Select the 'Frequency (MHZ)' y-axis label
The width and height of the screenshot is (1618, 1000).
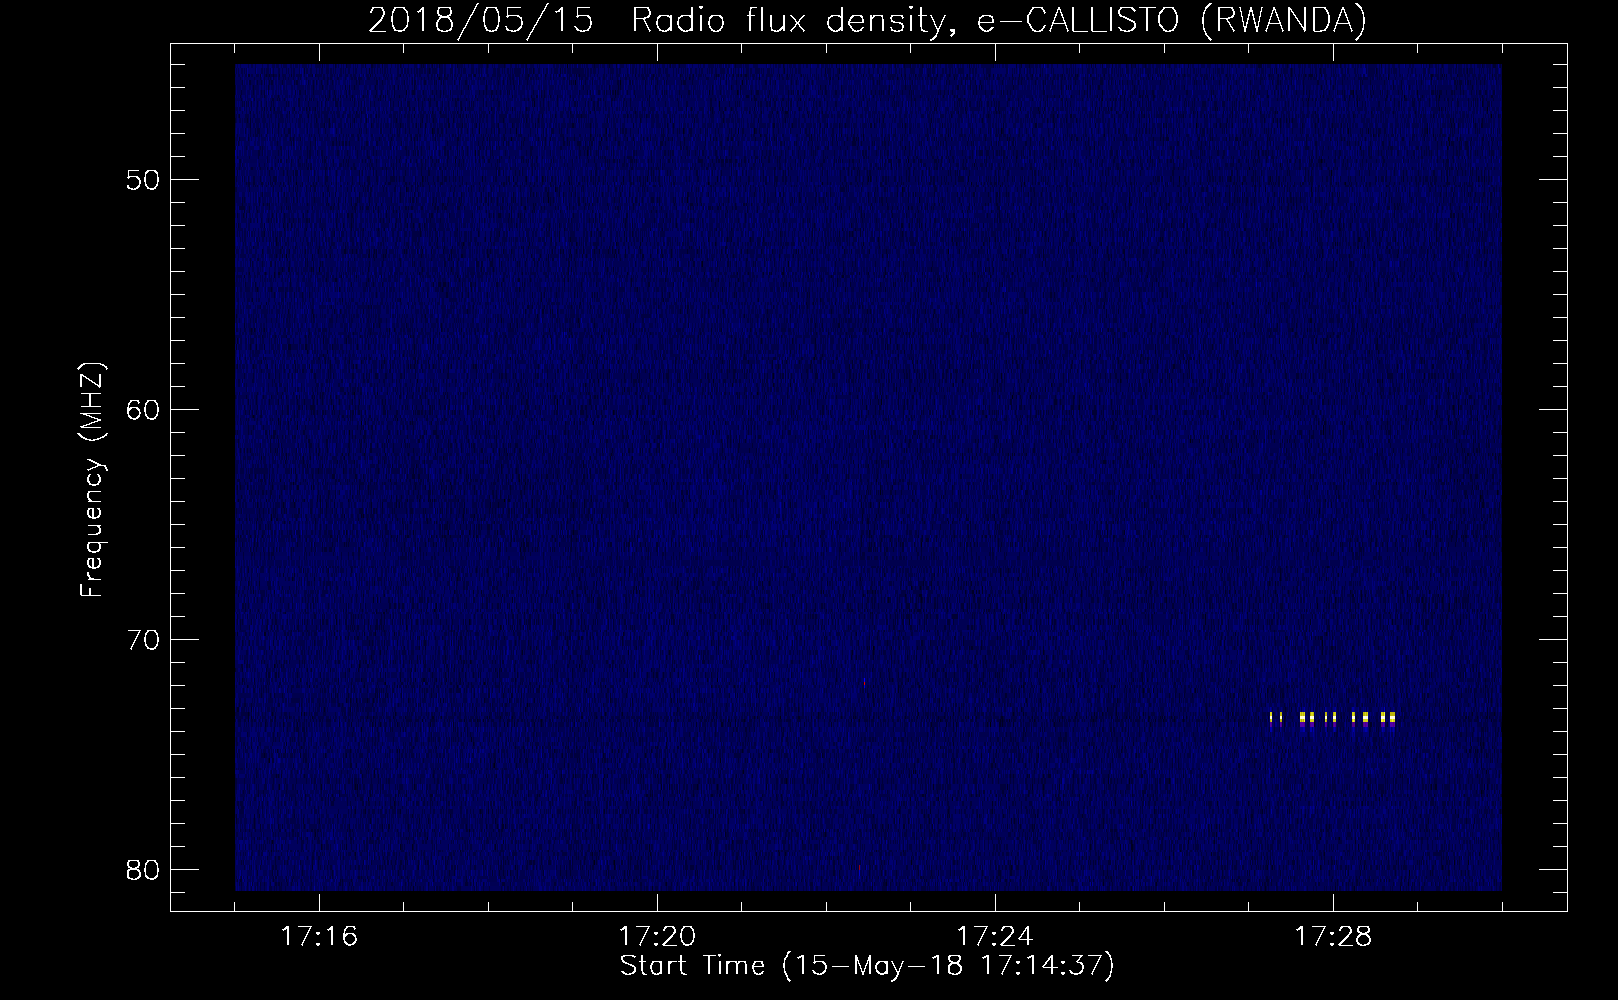(x=92, y=480)
